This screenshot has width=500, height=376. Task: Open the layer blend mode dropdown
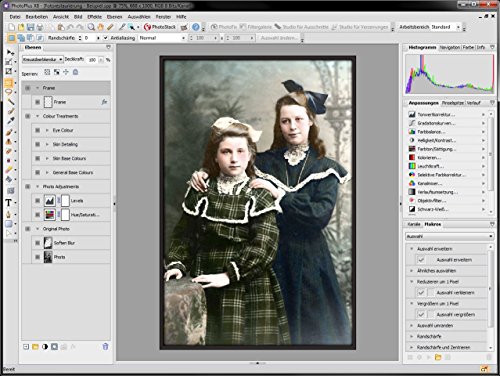click(x=43, y=59)
